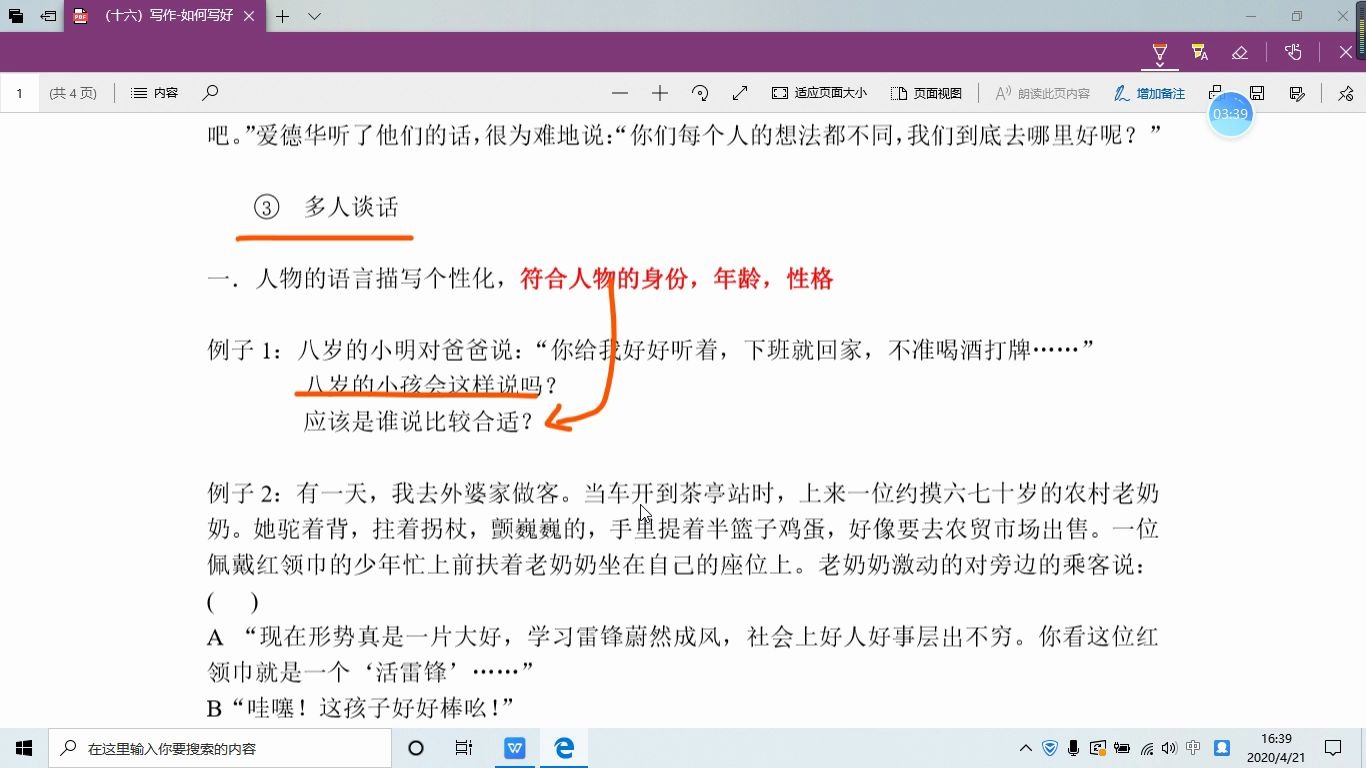Click the Windows taskbar search box

[x=220, y=748]
